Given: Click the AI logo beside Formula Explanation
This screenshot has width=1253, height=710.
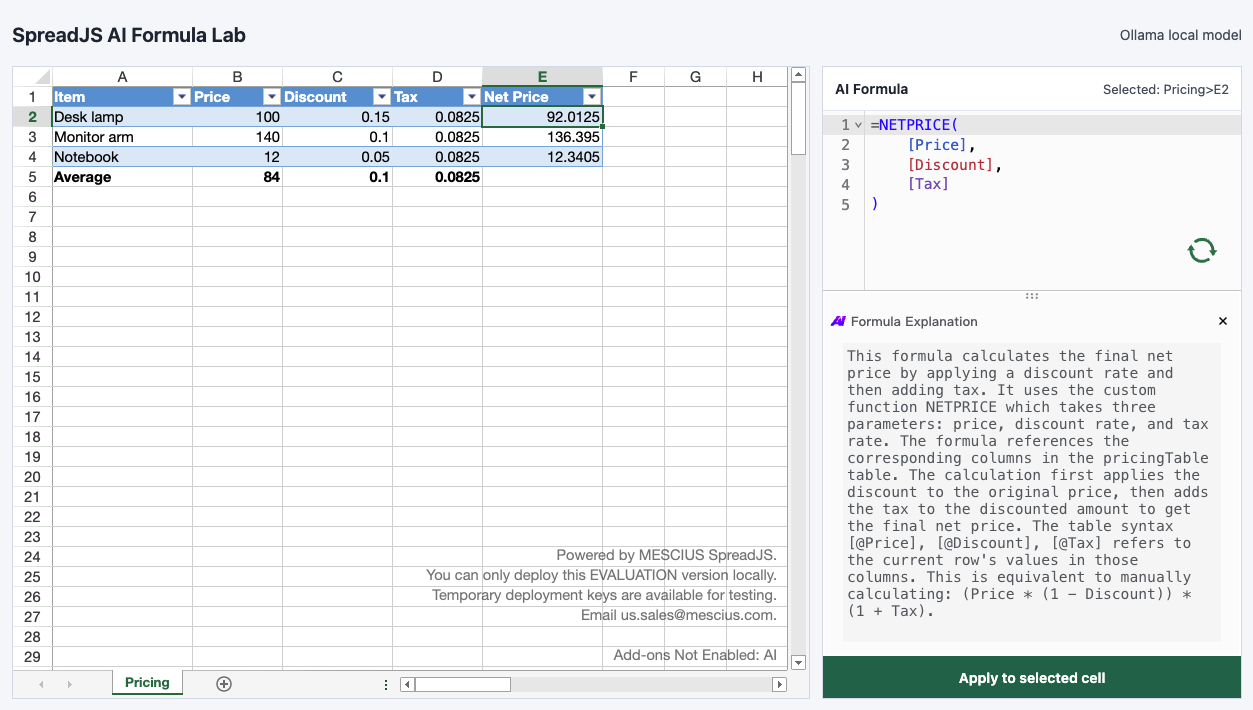Looking at the screenshot, I should pos(838,321).
